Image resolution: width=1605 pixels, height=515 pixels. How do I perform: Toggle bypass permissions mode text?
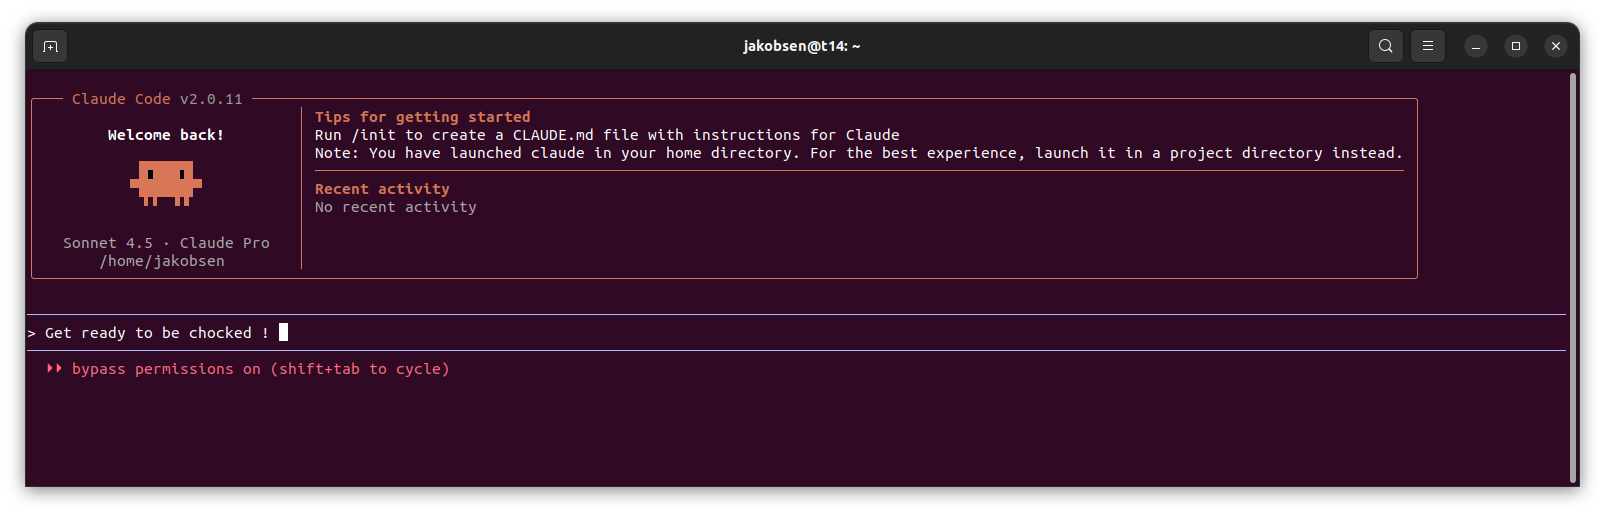click(x=260, y=369)
